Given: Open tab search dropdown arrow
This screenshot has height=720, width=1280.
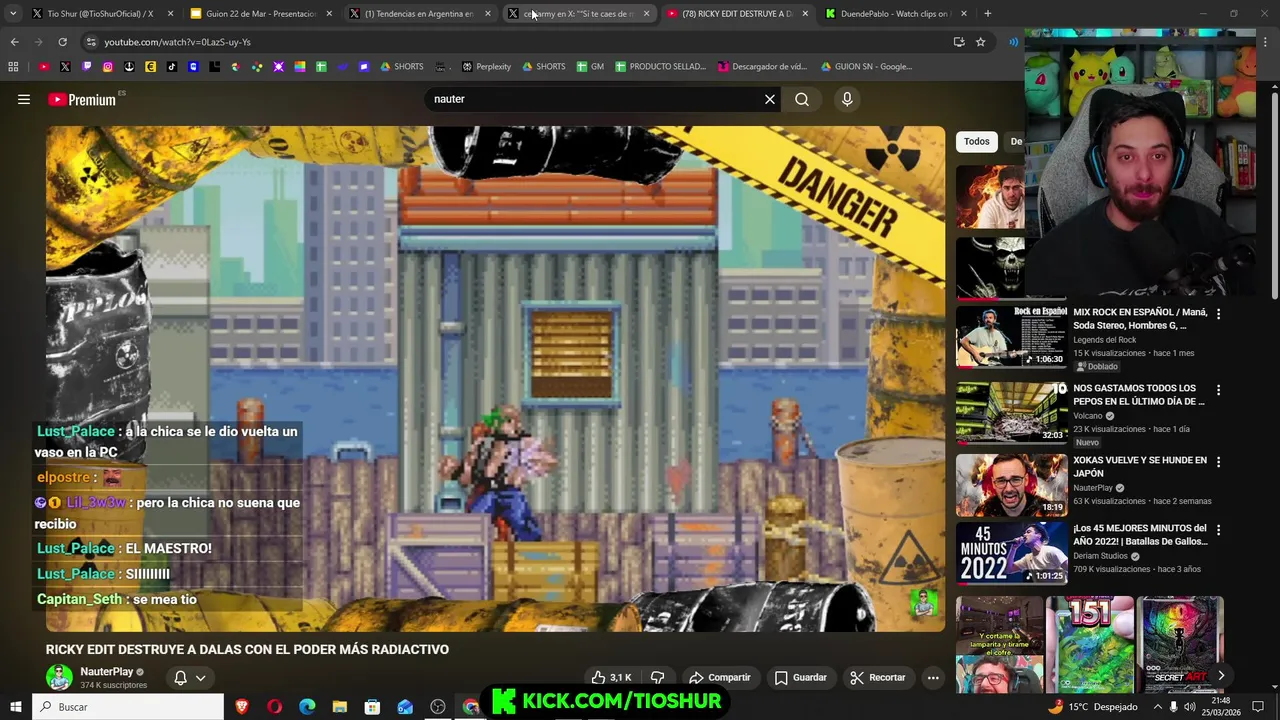Looking at the screenshot, I should point(12,14).
